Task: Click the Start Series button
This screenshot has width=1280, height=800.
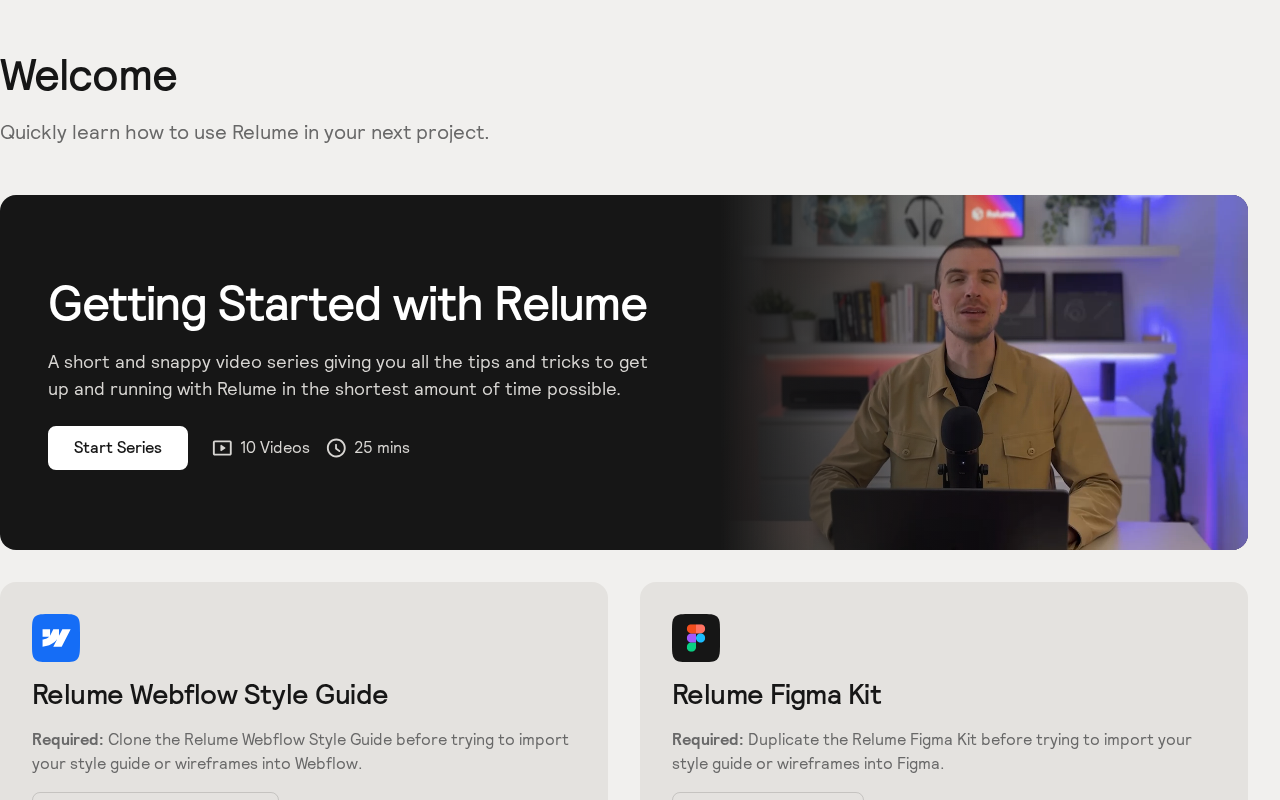Action: pyautogui.click(x=118, y=448)
